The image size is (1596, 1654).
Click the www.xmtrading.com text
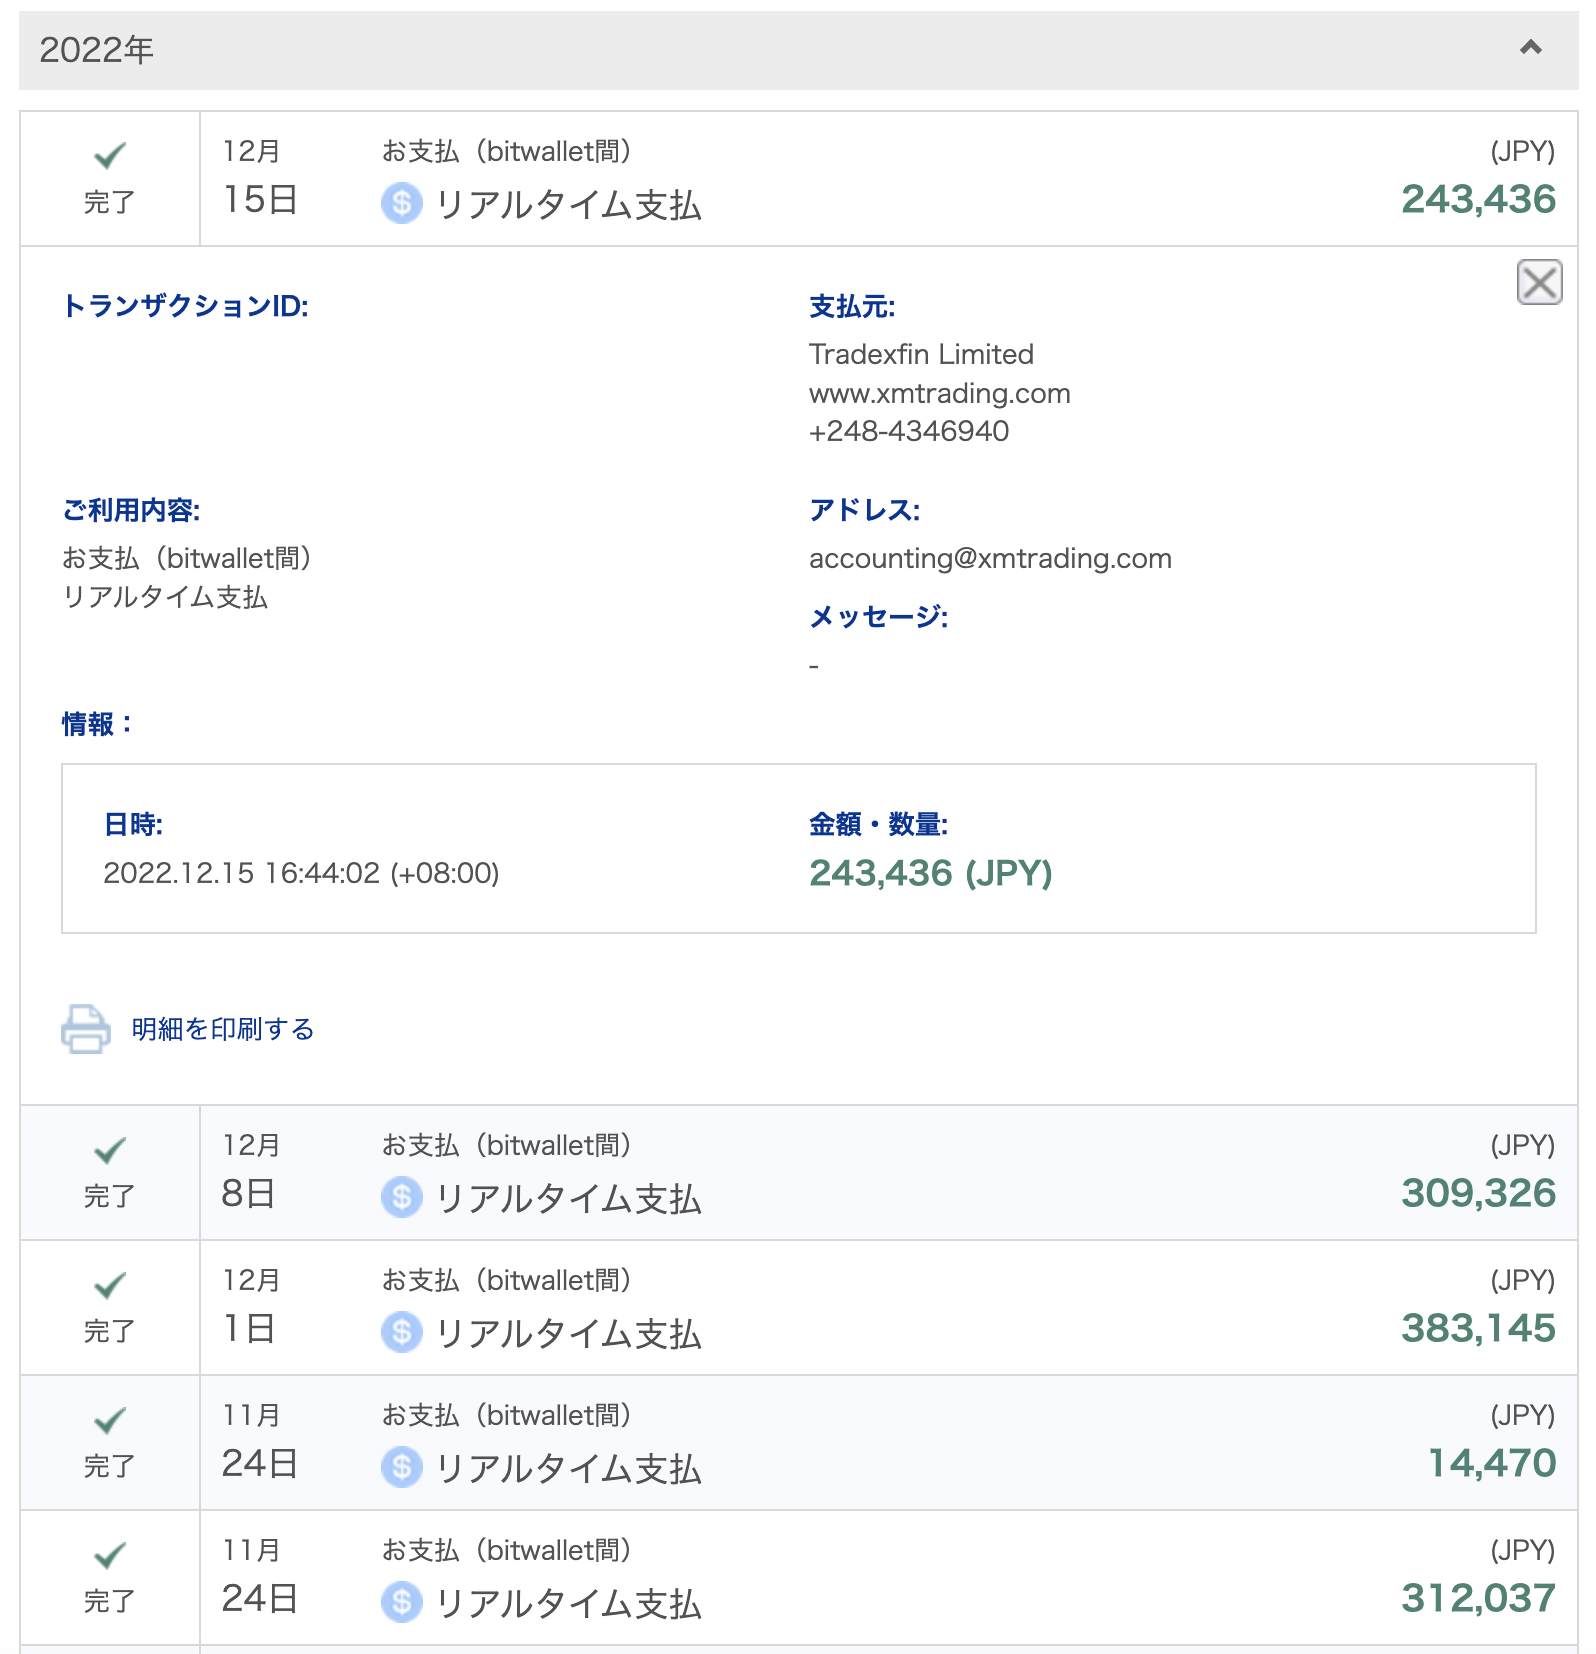tap(940, 393)
